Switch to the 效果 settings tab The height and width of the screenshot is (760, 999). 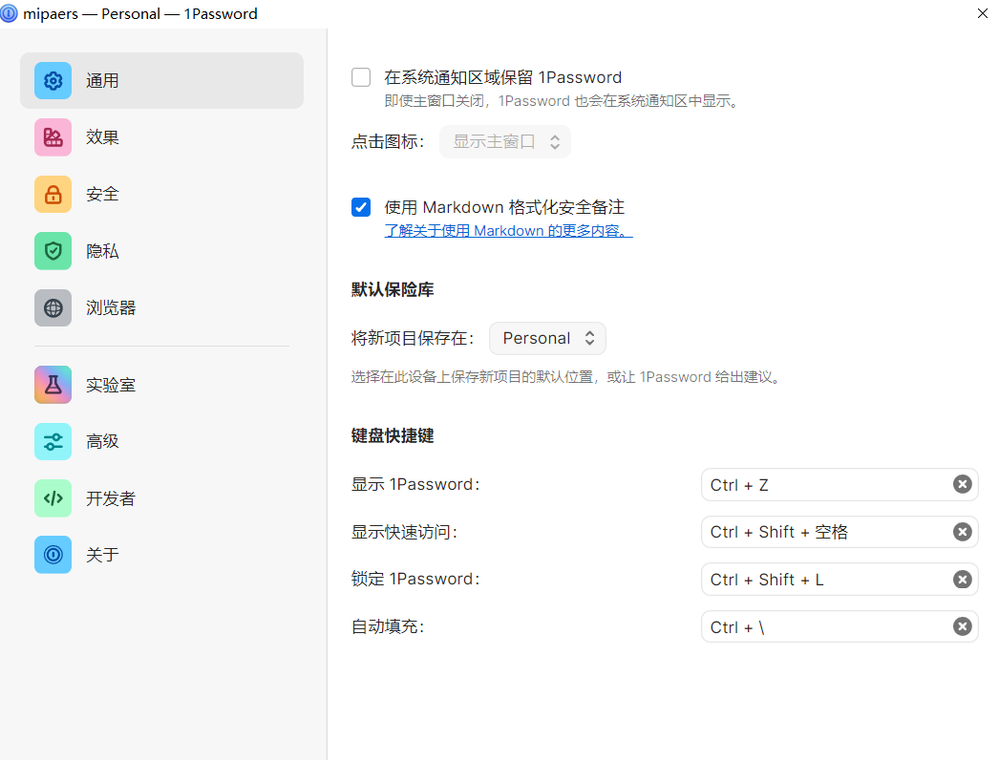coord(162,137)
